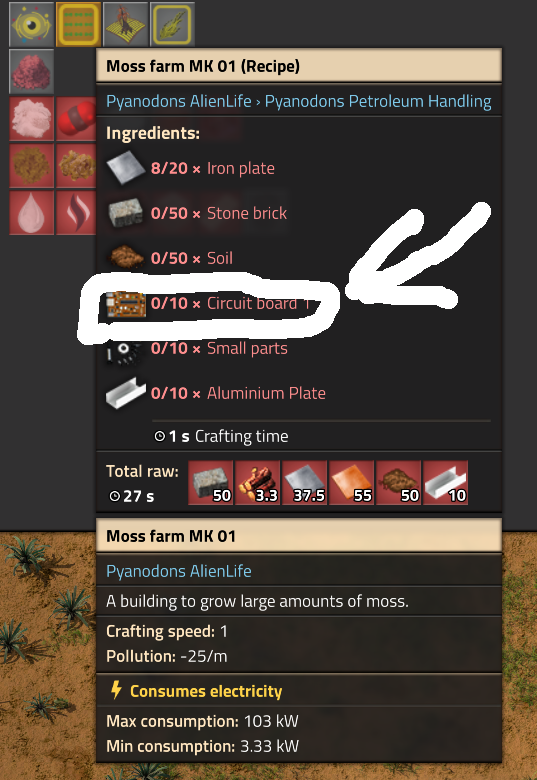Click the highlighted Moss farm recipe slot
This screenshot has height=780, width=537.
point(79,24)
